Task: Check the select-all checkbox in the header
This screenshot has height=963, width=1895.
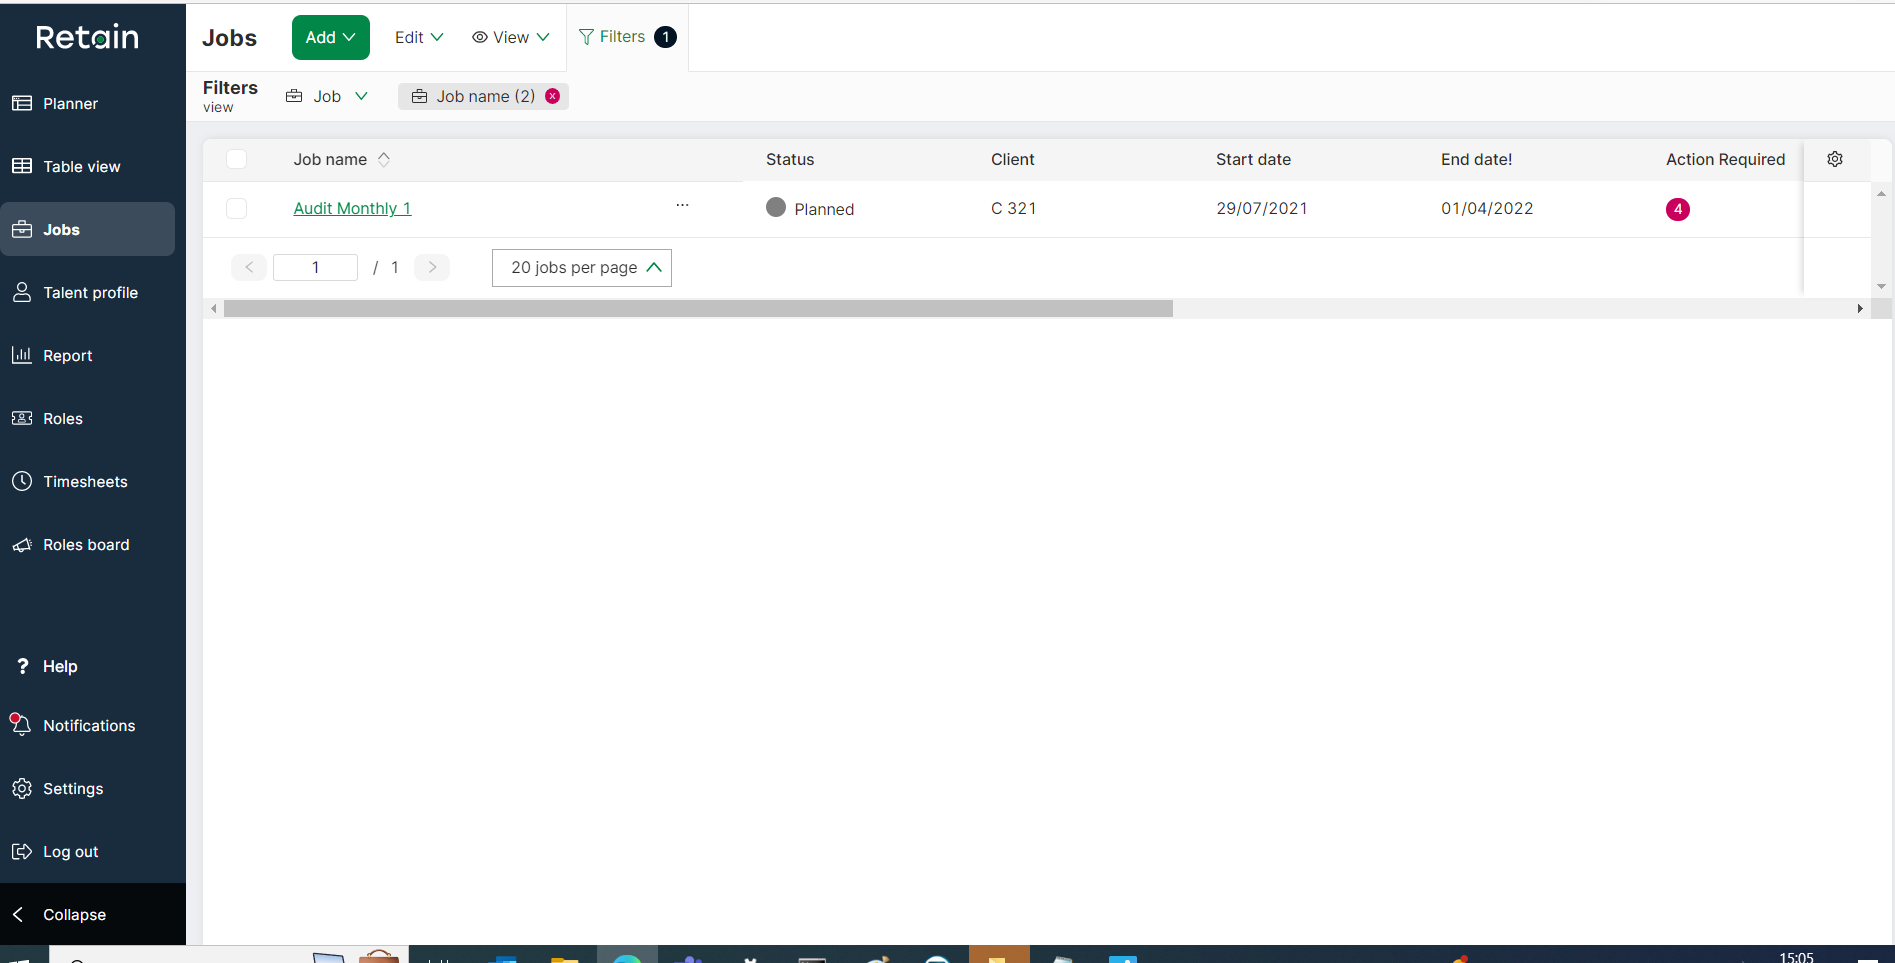Action: tap(236, 159)
